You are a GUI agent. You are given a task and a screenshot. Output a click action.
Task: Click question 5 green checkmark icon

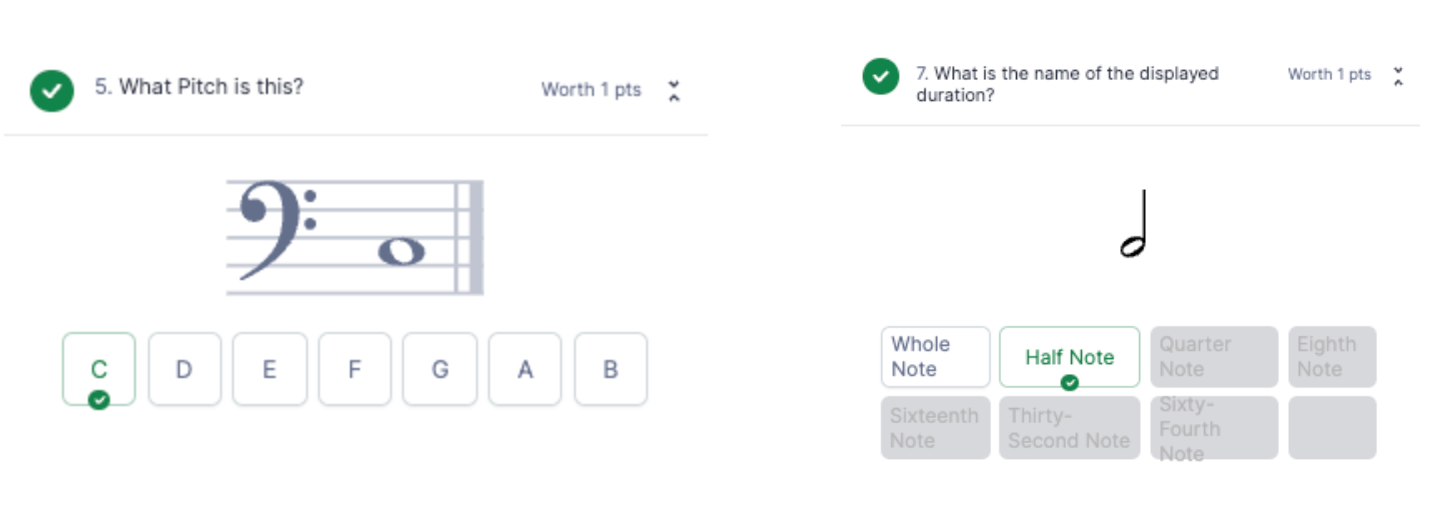point(52,90)
